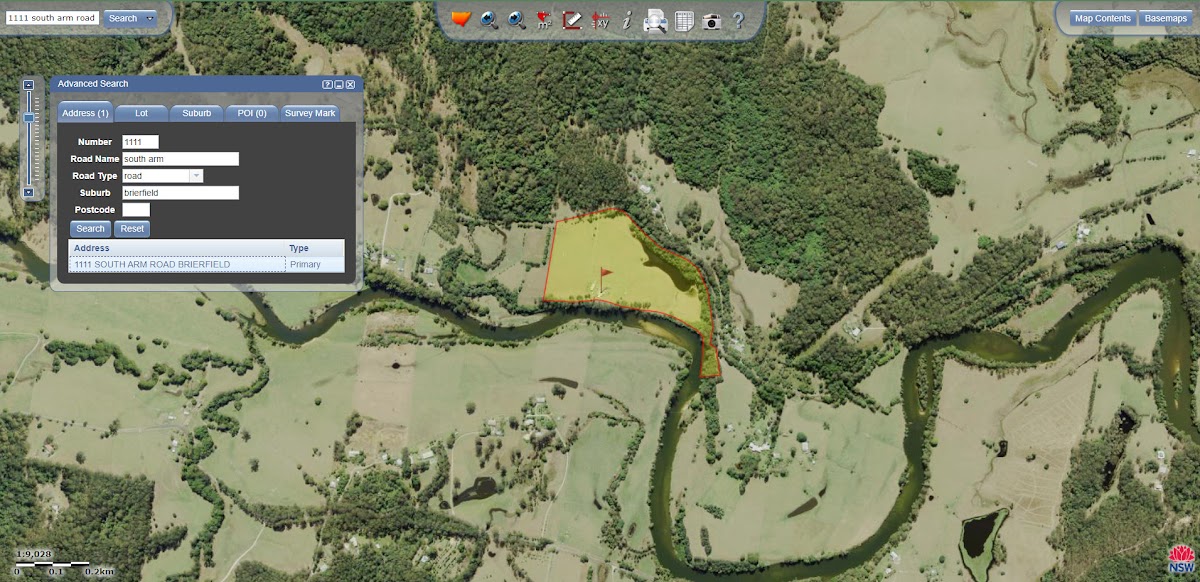
Task: Go to the next map extent
Action: point(517,19)
